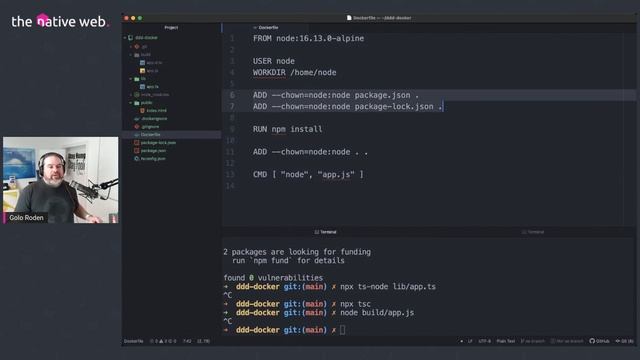Change LF line ending in status bar
The height and width of the screenshot is (360, 640).
point(470,341)
